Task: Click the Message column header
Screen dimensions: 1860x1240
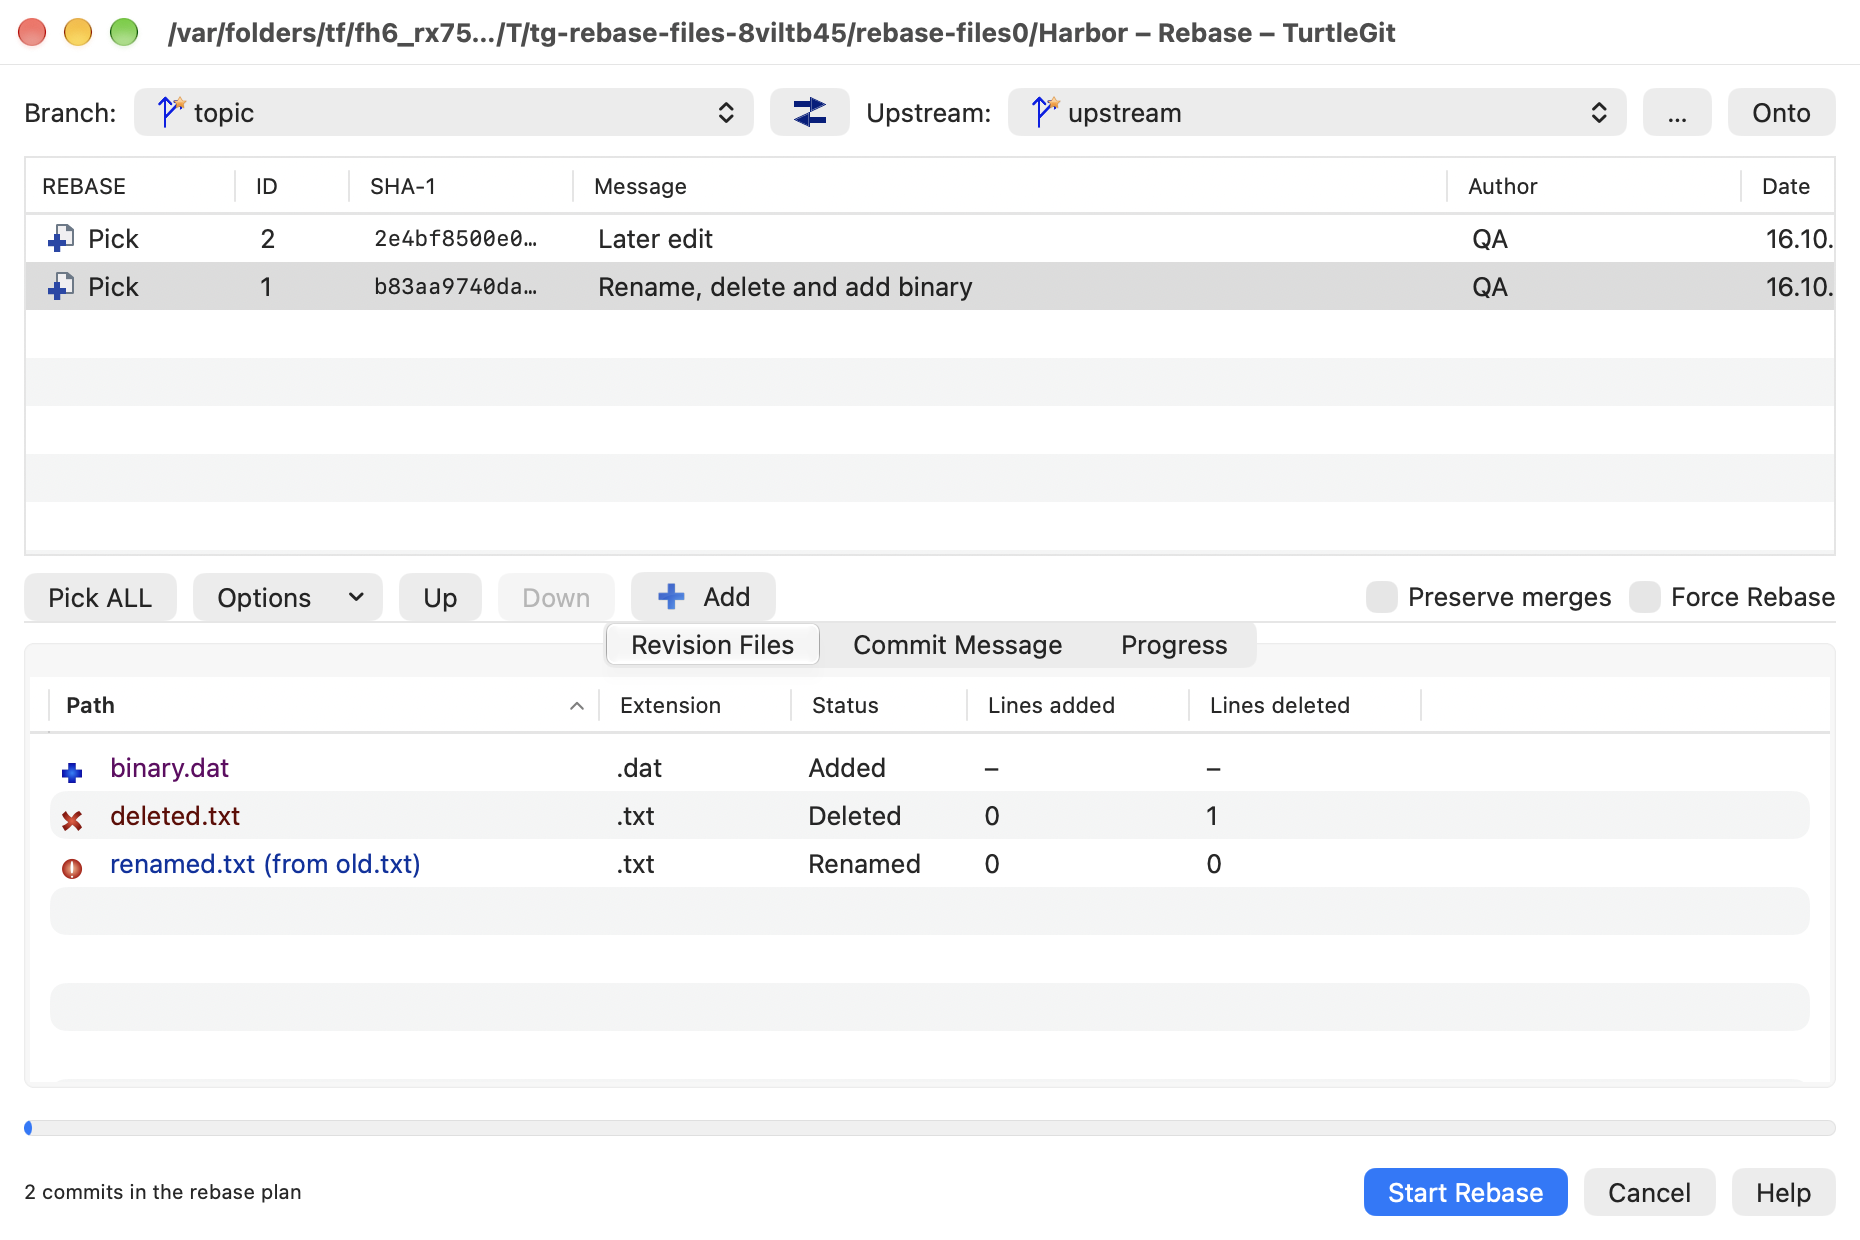Action: coord(1010,186)
